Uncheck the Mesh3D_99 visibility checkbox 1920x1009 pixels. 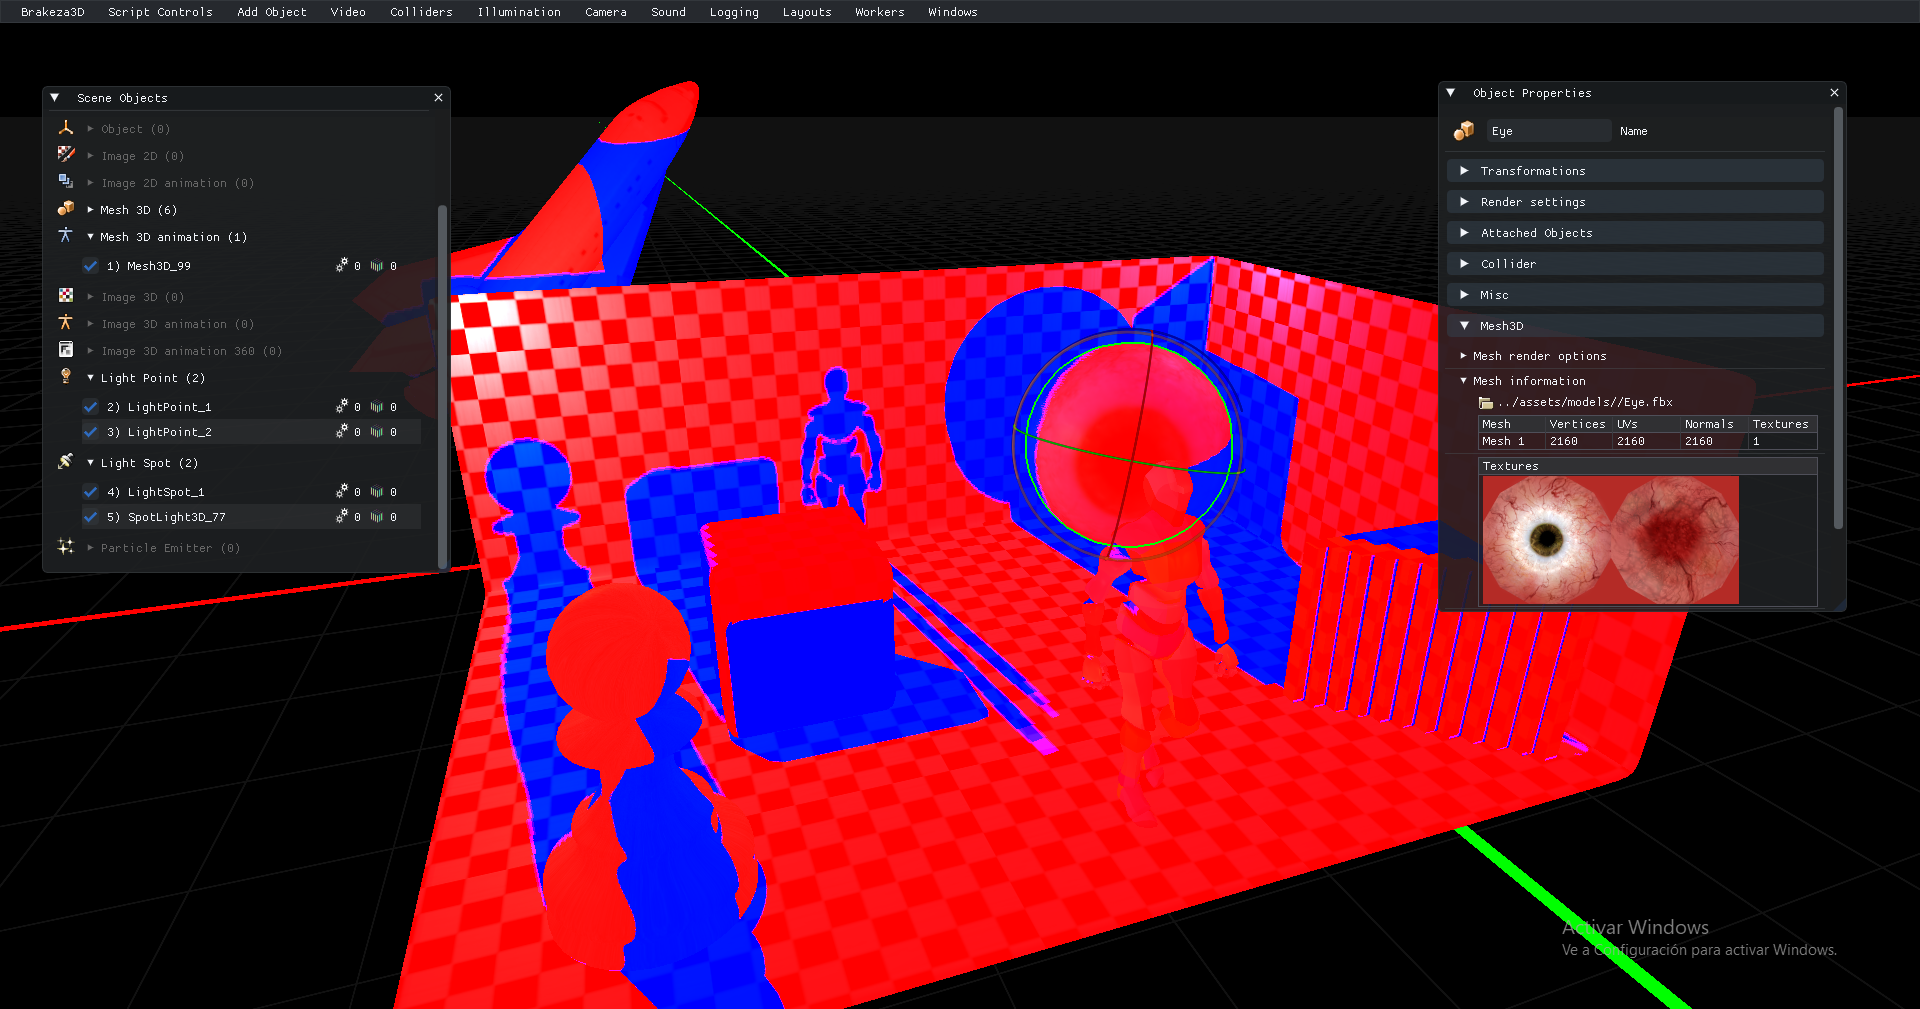coord(91,266)
